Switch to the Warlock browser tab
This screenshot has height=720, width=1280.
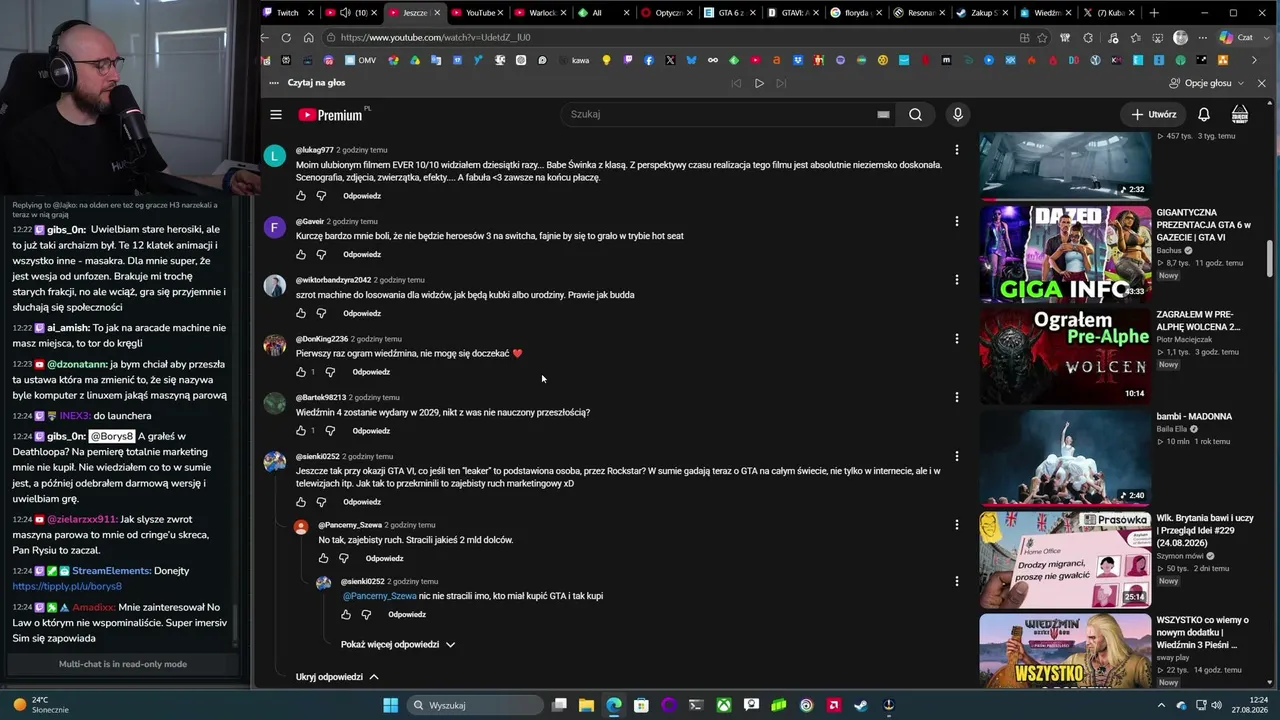542,13
